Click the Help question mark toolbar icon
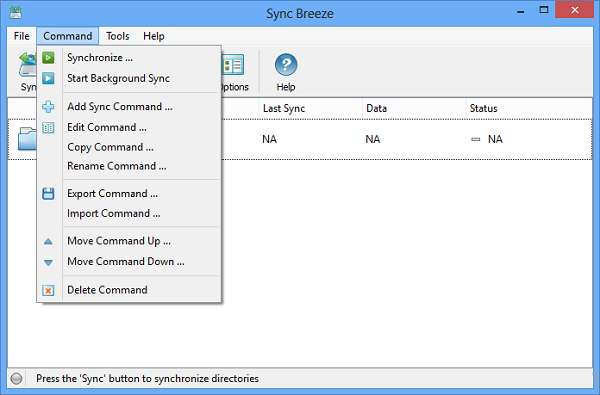600x395 pixels. pyautogui.click(x=286, y=65)
